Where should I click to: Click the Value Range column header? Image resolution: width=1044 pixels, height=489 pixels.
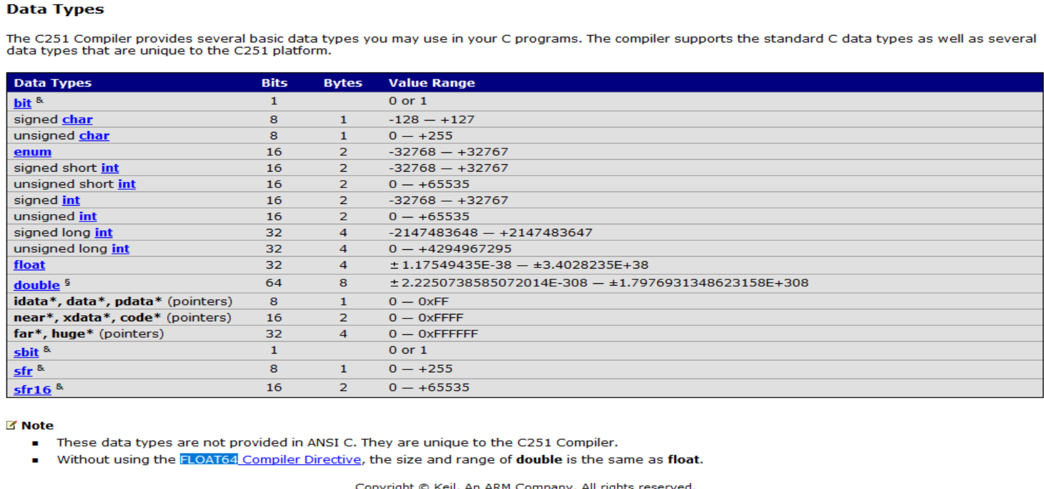tap(431, 83)
